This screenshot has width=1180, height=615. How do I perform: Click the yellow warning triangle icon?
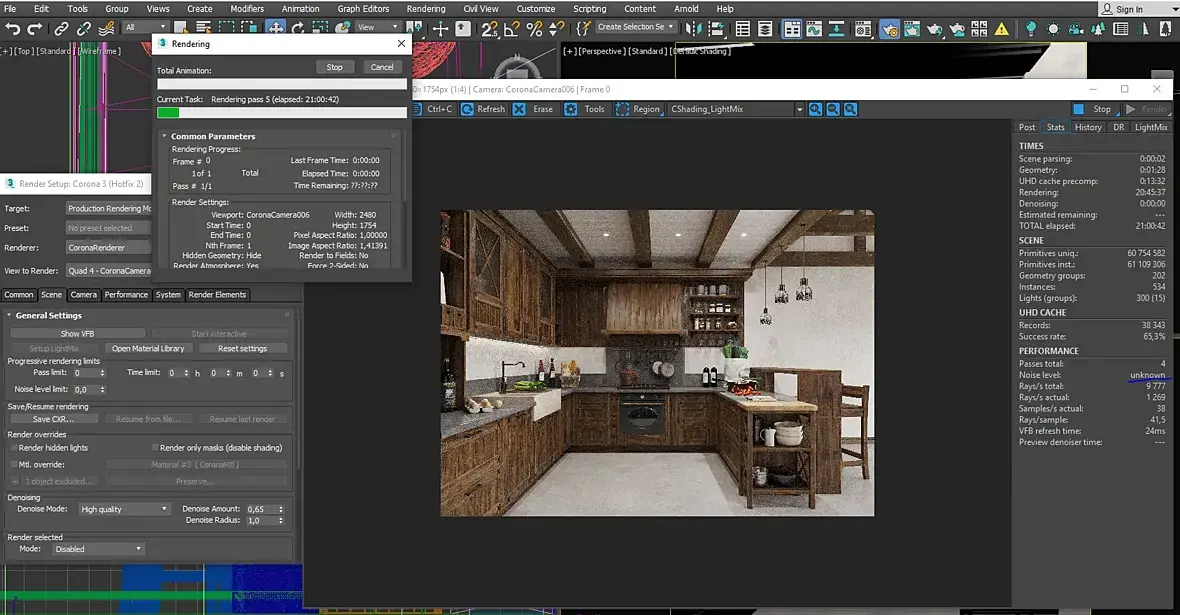(1002, 29)
